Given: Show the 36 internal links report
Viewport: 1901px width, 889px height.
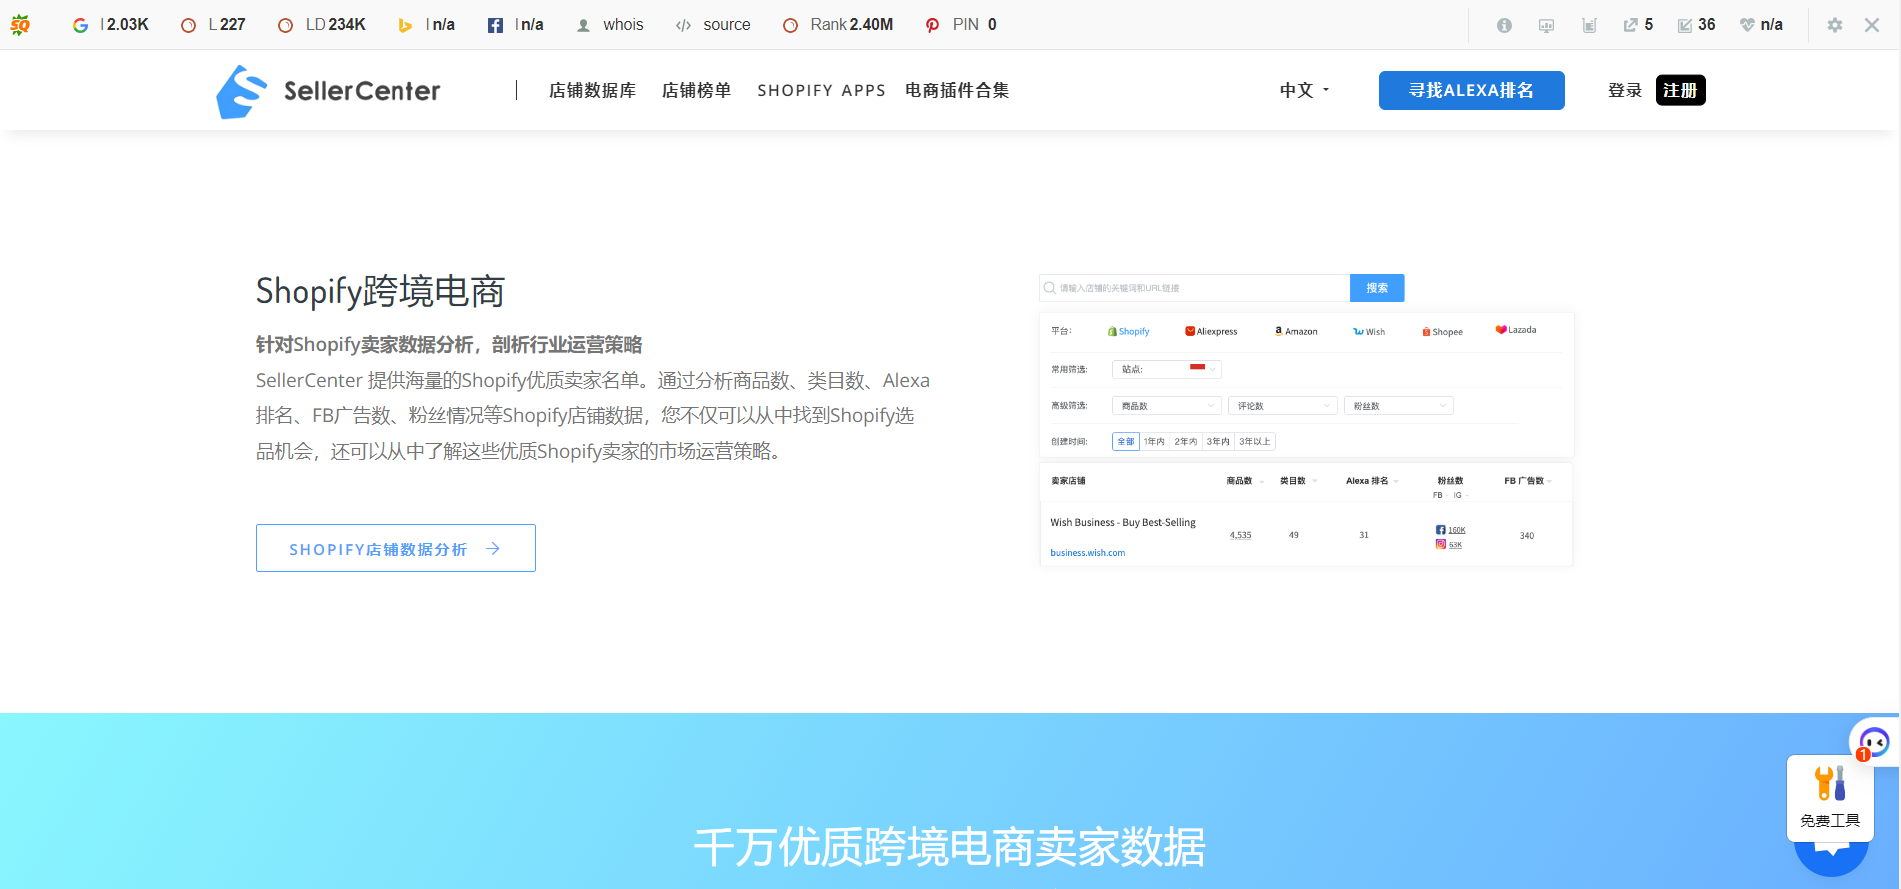Looking at the screenshot, I should pos(1696,25).
